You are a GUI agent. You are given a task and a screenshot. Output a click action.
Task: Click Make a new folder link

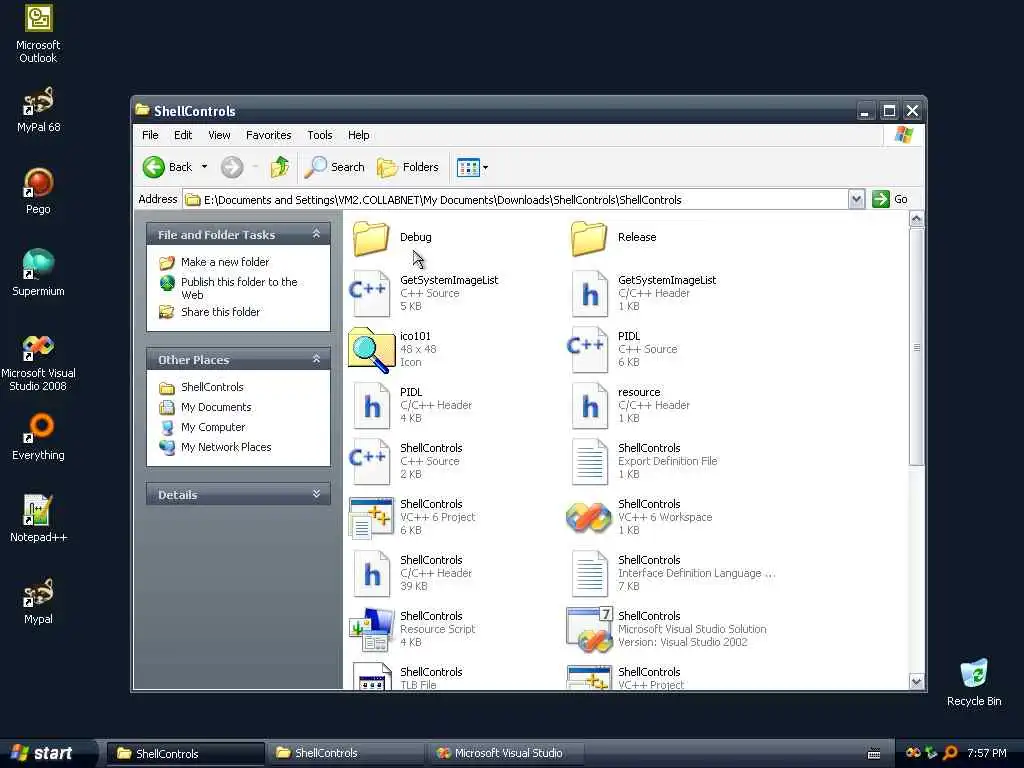(225, 262)
